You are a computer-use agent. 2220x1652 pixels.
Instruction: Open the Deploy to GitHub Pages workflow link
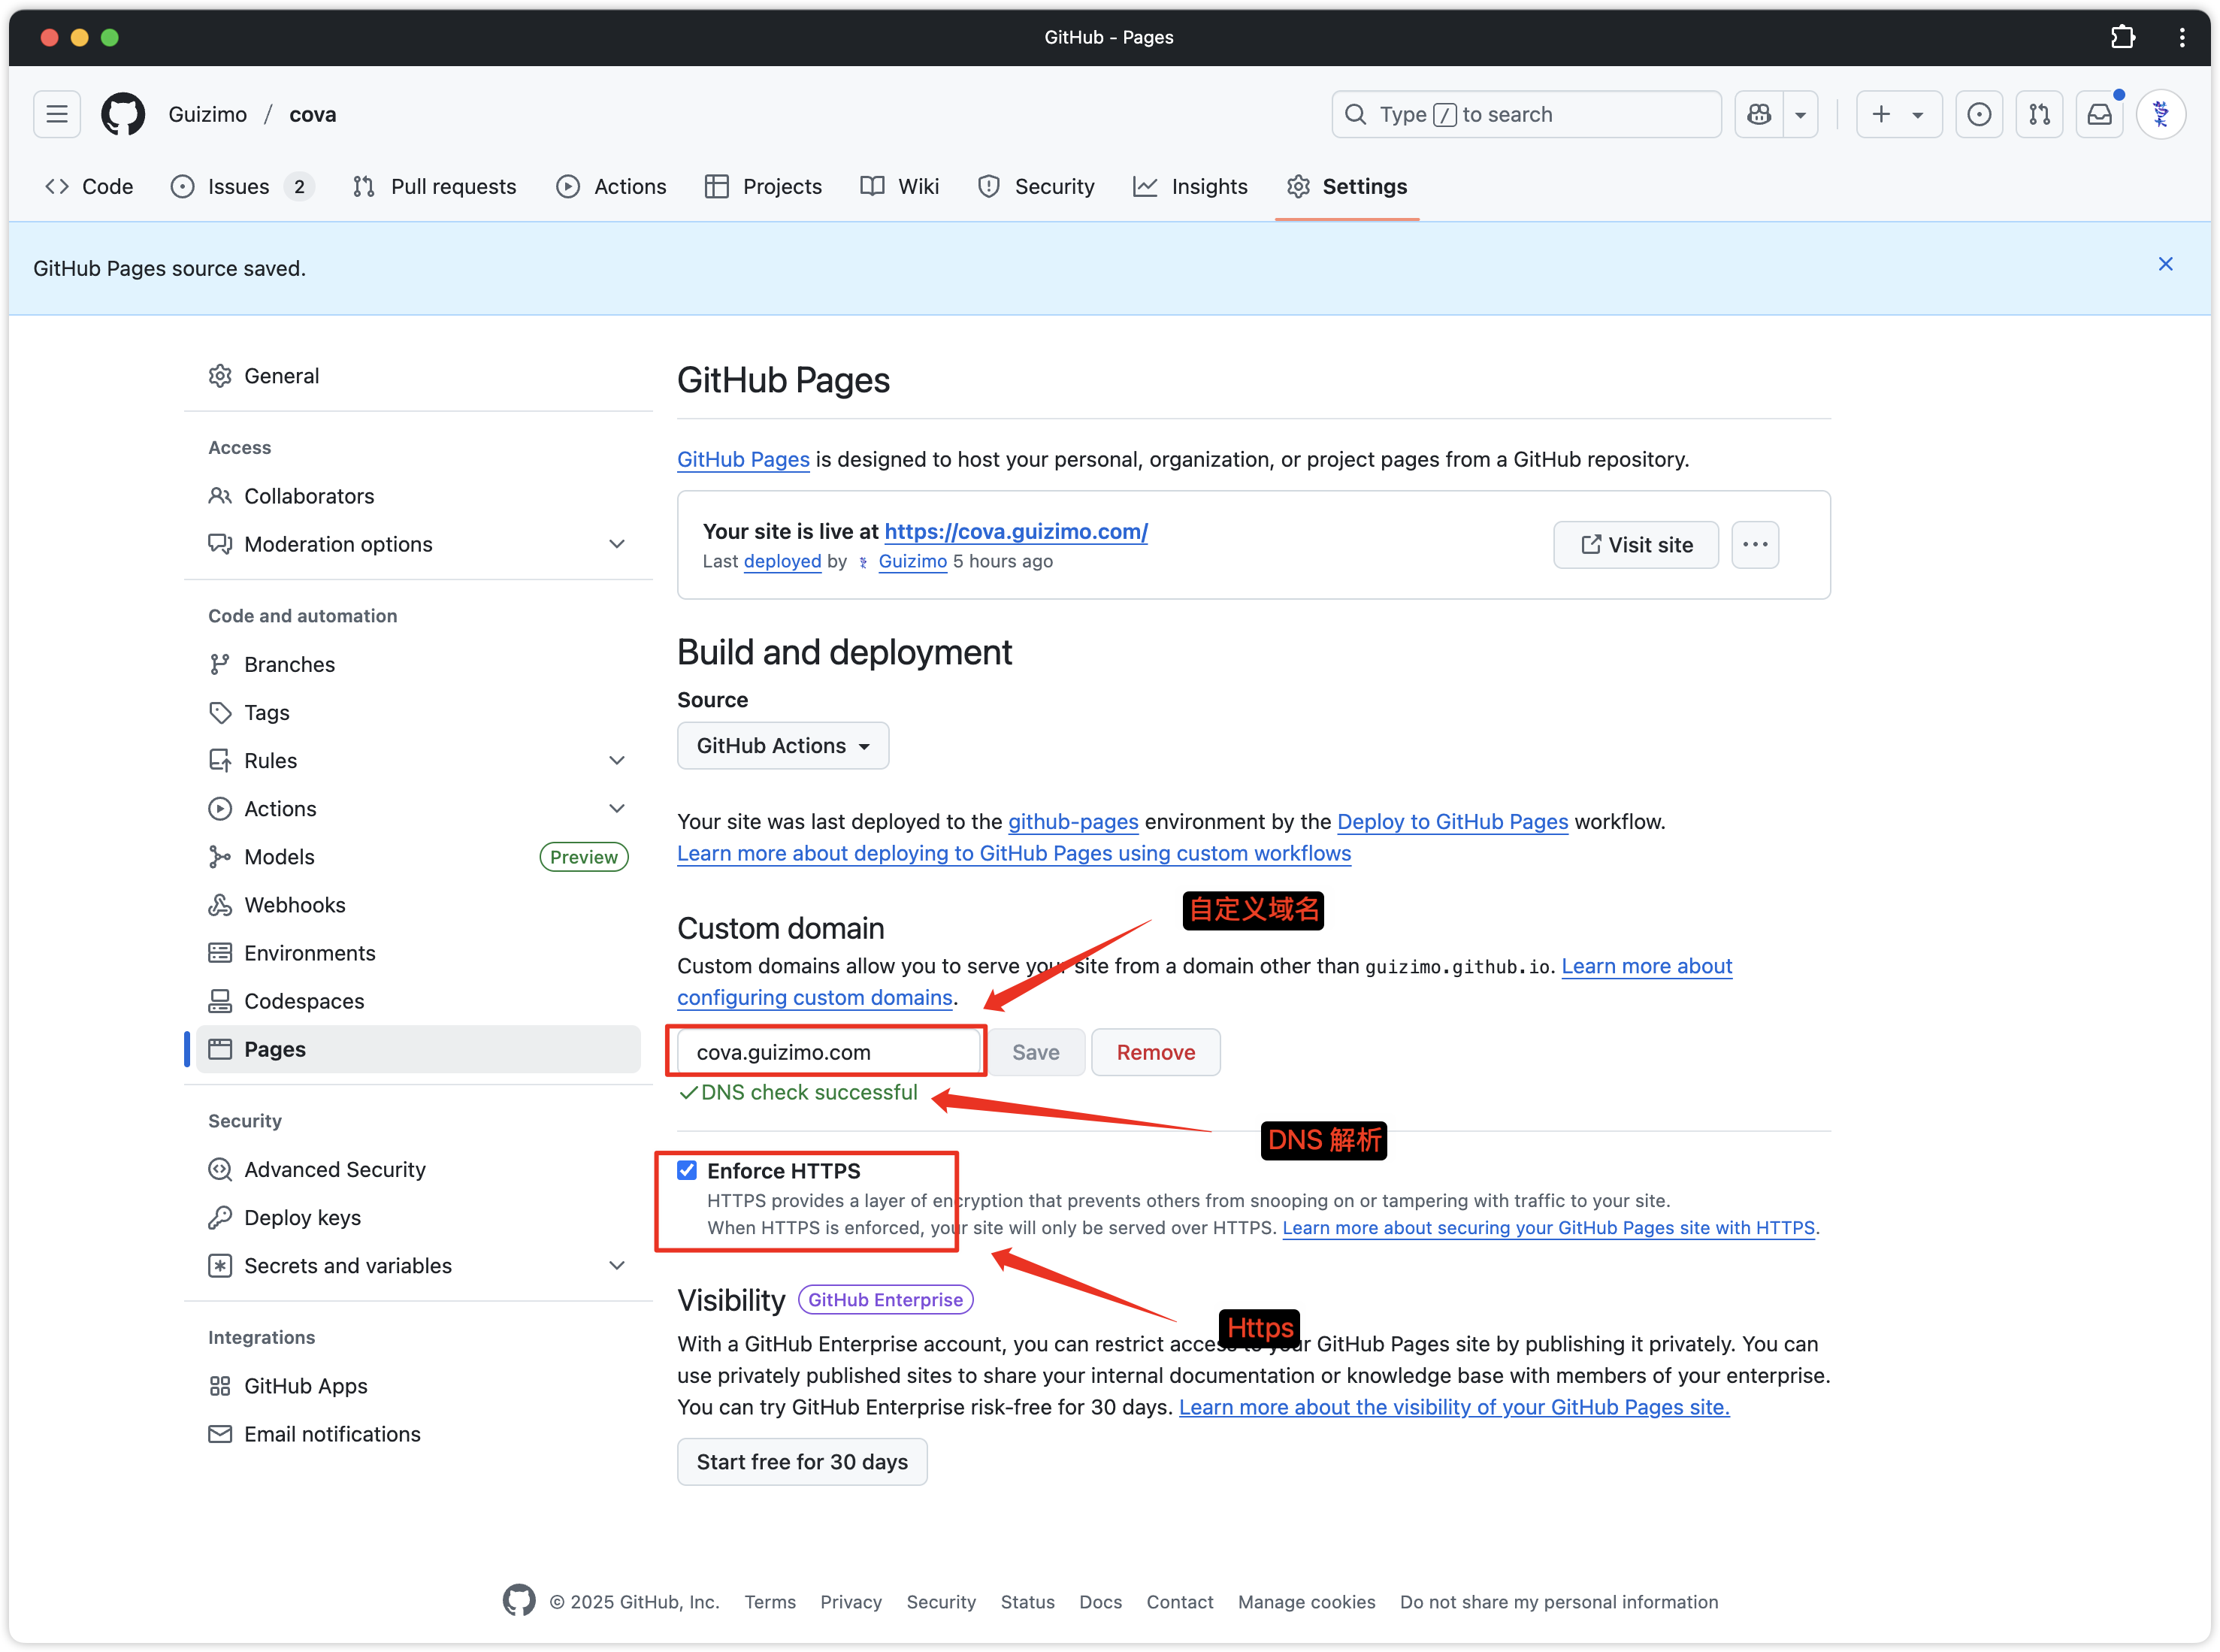[1452, 822]
